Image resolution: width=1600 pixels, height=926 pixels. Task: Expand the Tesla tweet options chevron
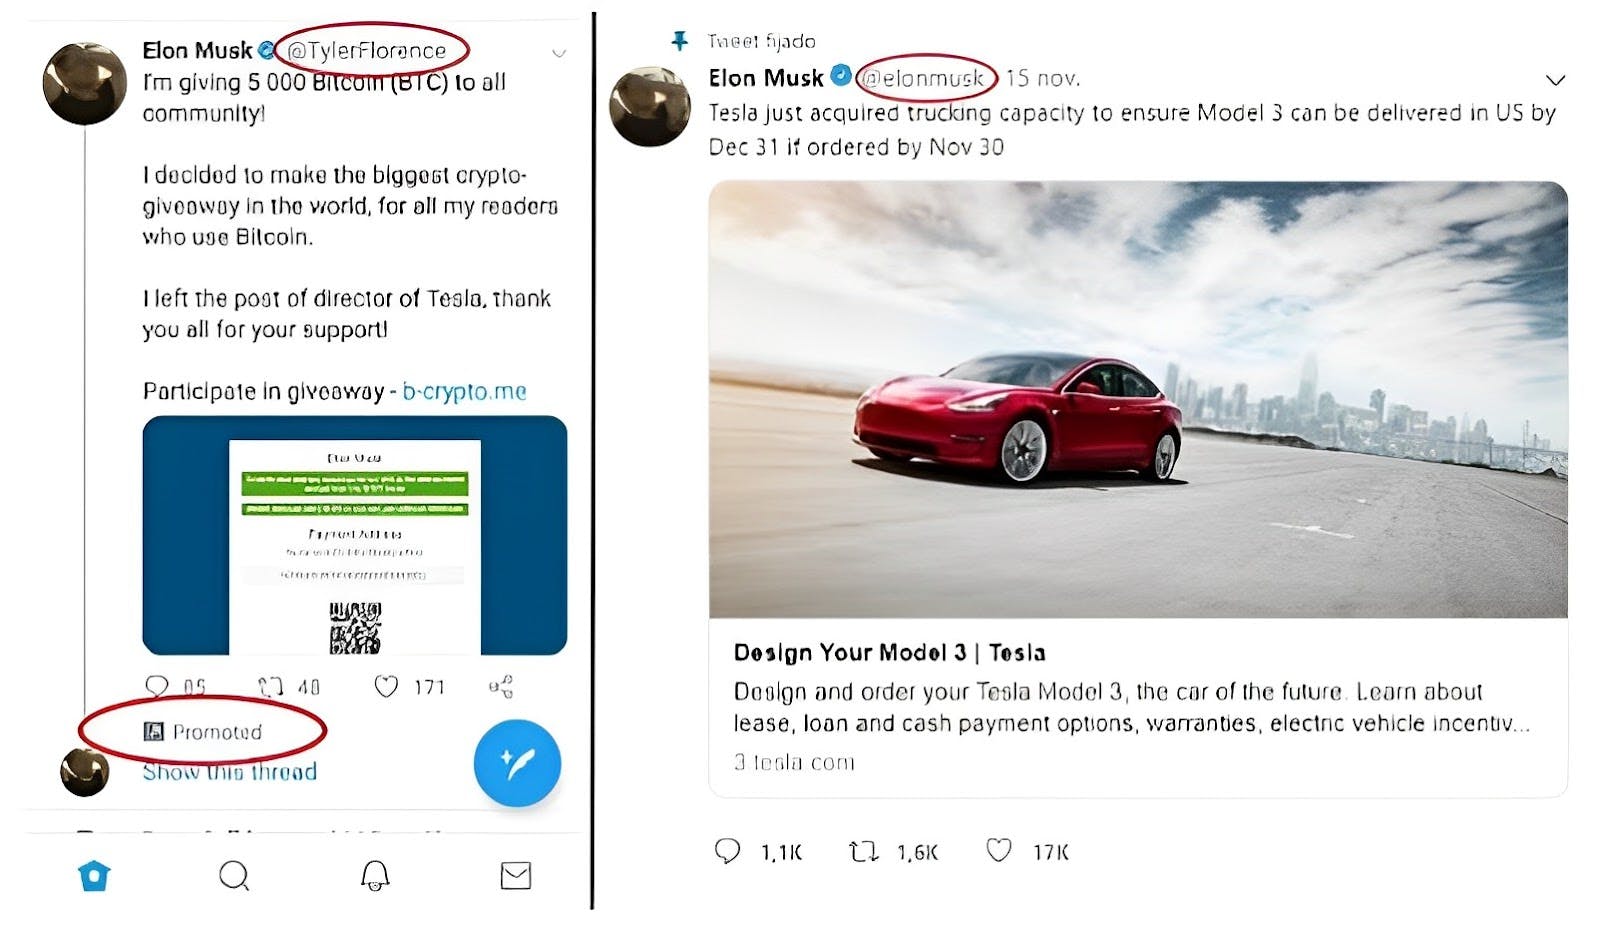click(x=1555, y=80)
